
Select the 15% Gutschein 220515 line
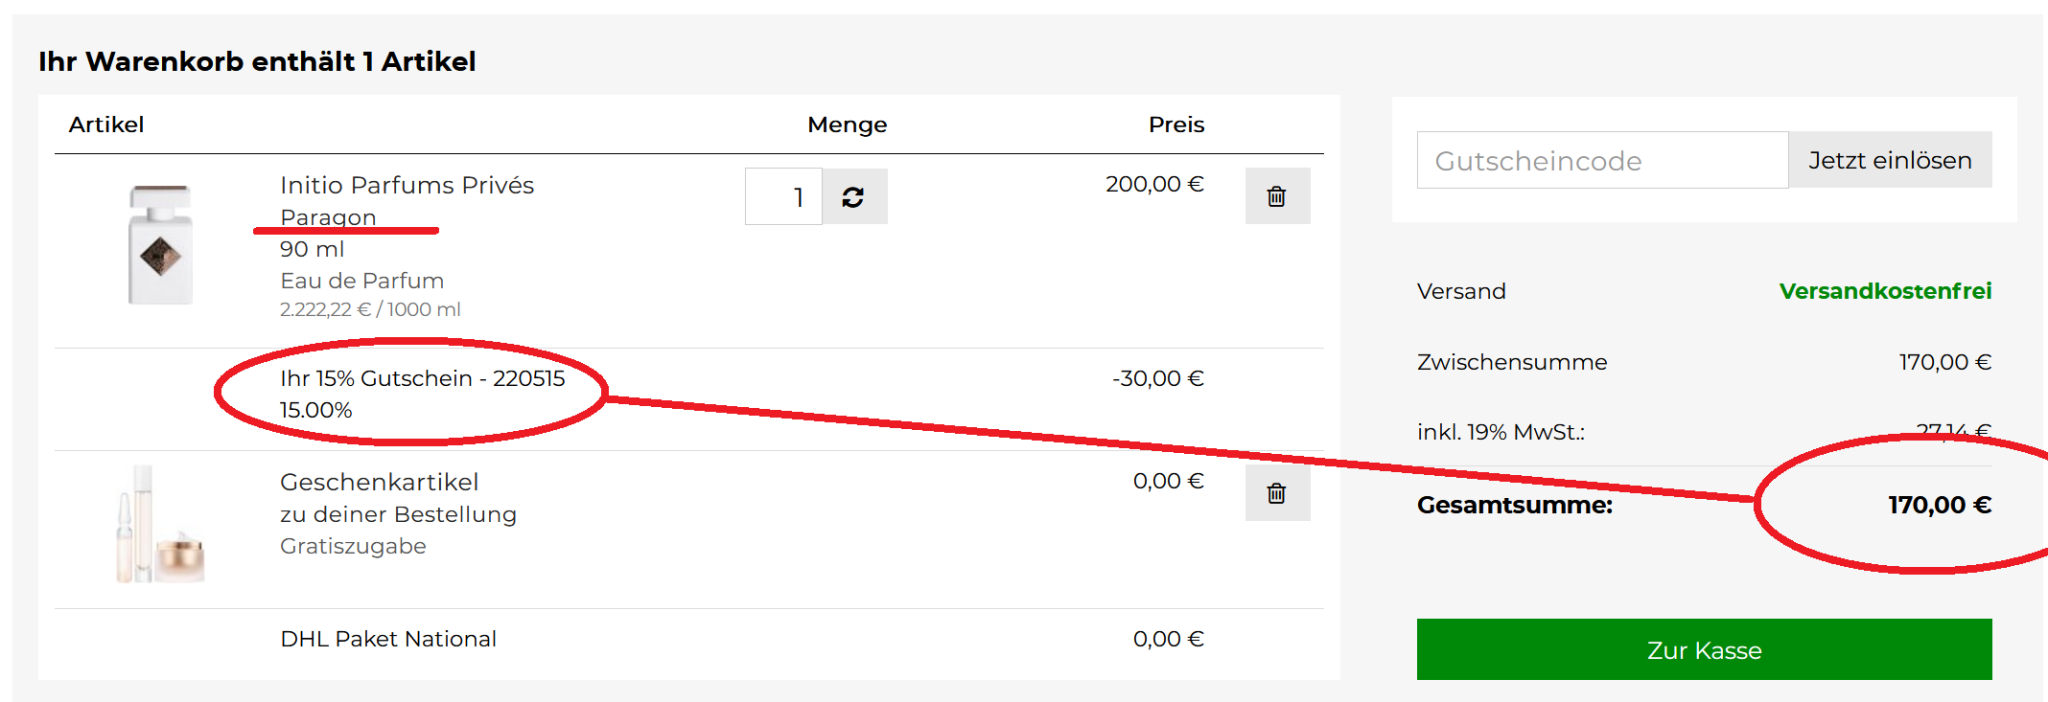click(x=422, y=378)
